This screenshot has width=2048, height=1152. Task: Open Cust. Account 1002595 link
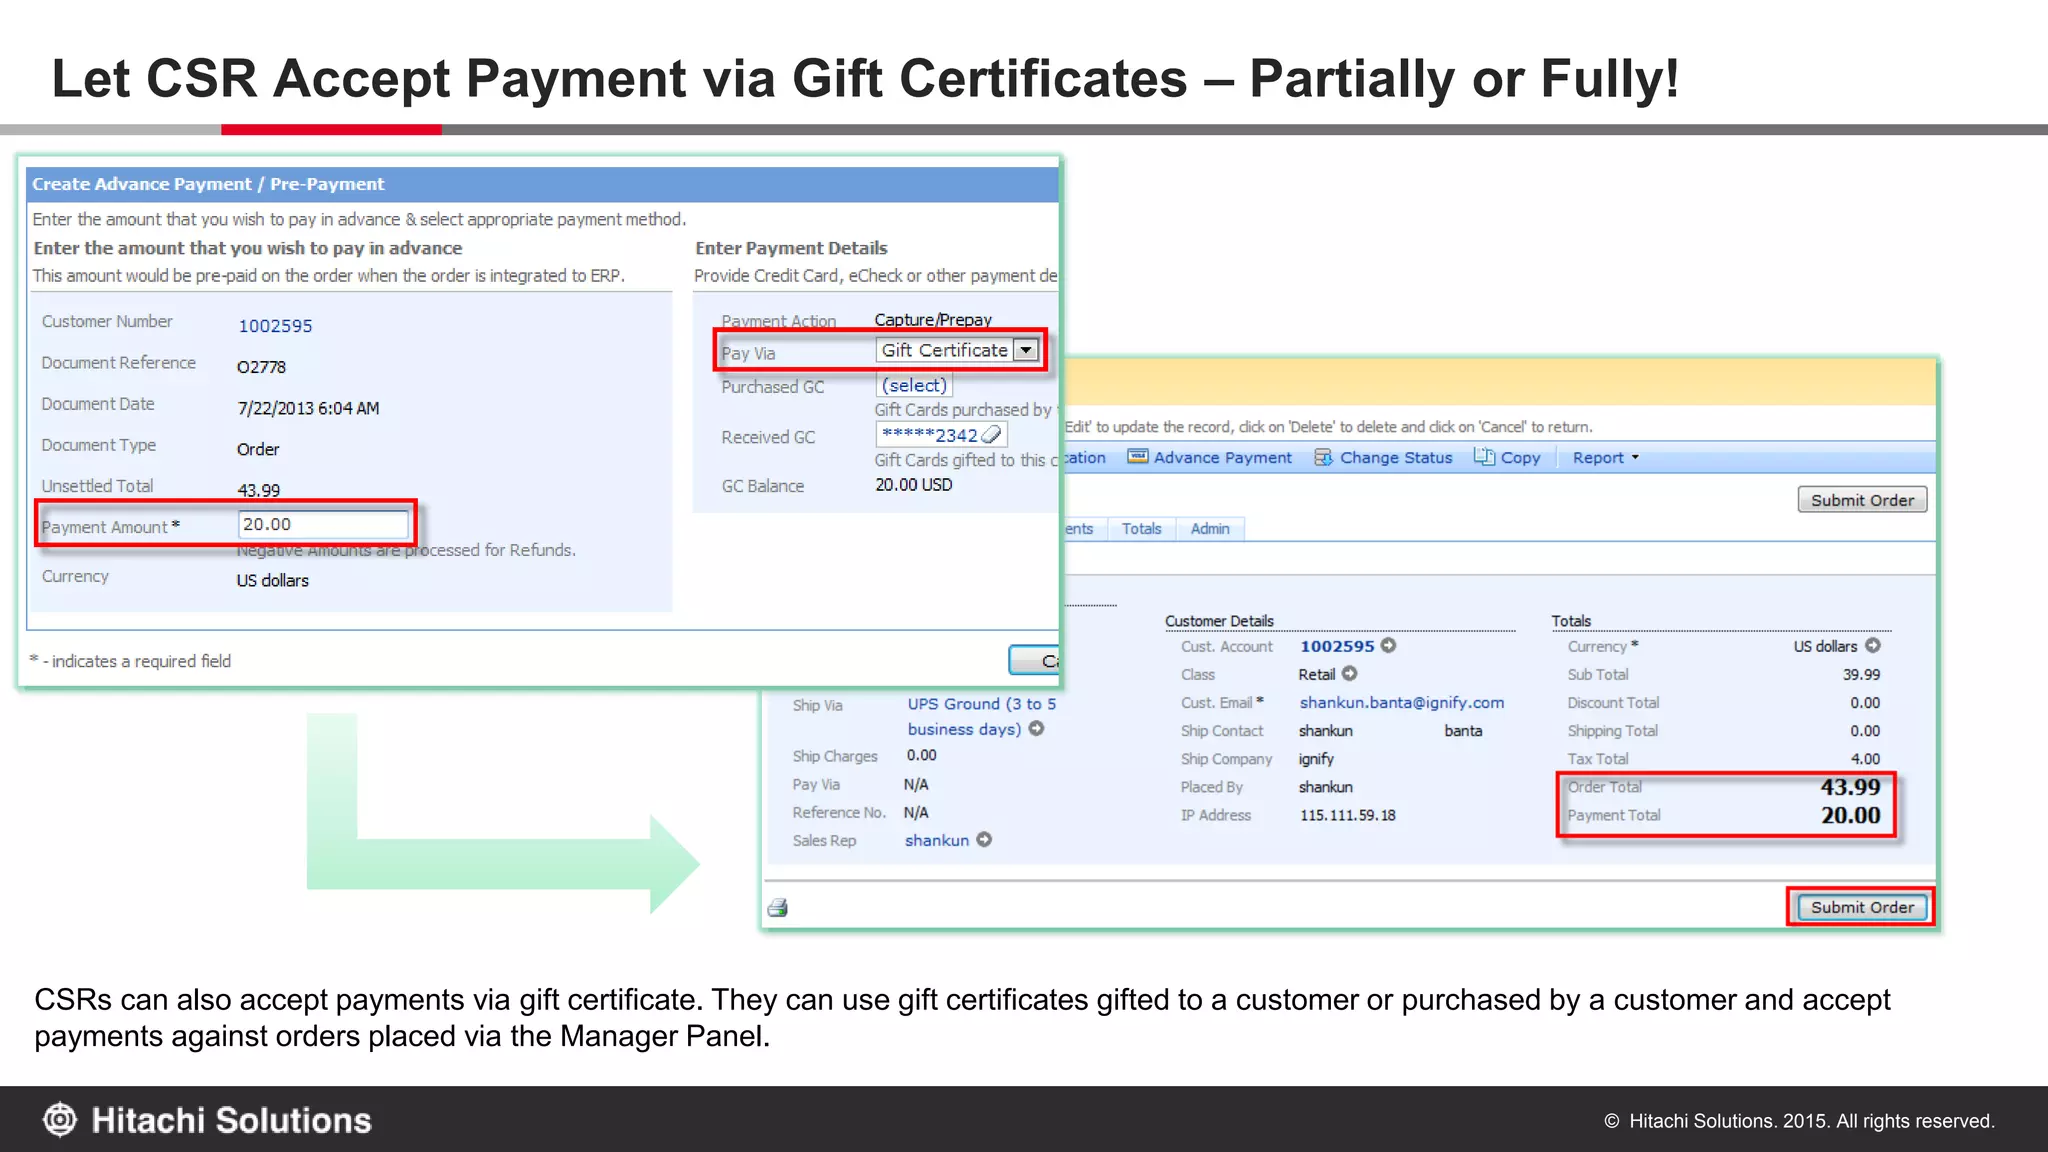(x=1337, y=646)
